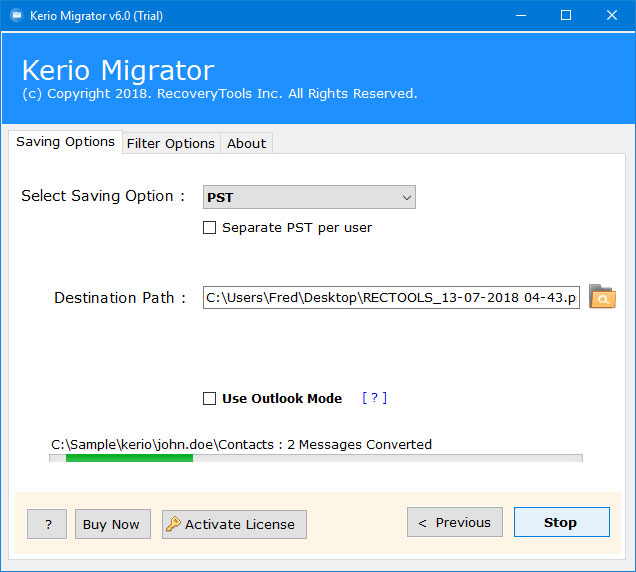Viewport: 636px width, 572px height.
Task: Click inside the Destination Path field
Action: point(391,297)
